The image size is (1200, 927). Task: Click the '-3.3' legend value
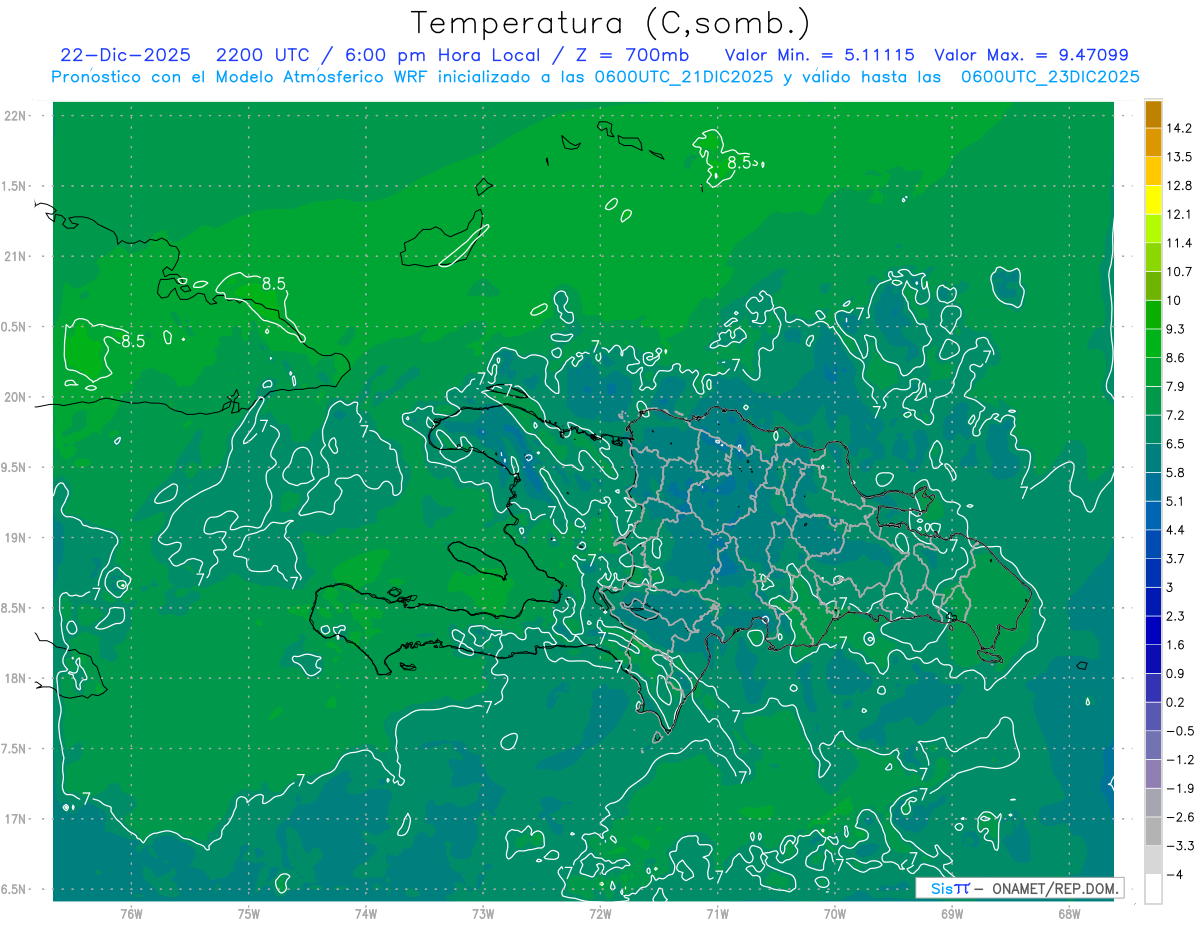1180,846
